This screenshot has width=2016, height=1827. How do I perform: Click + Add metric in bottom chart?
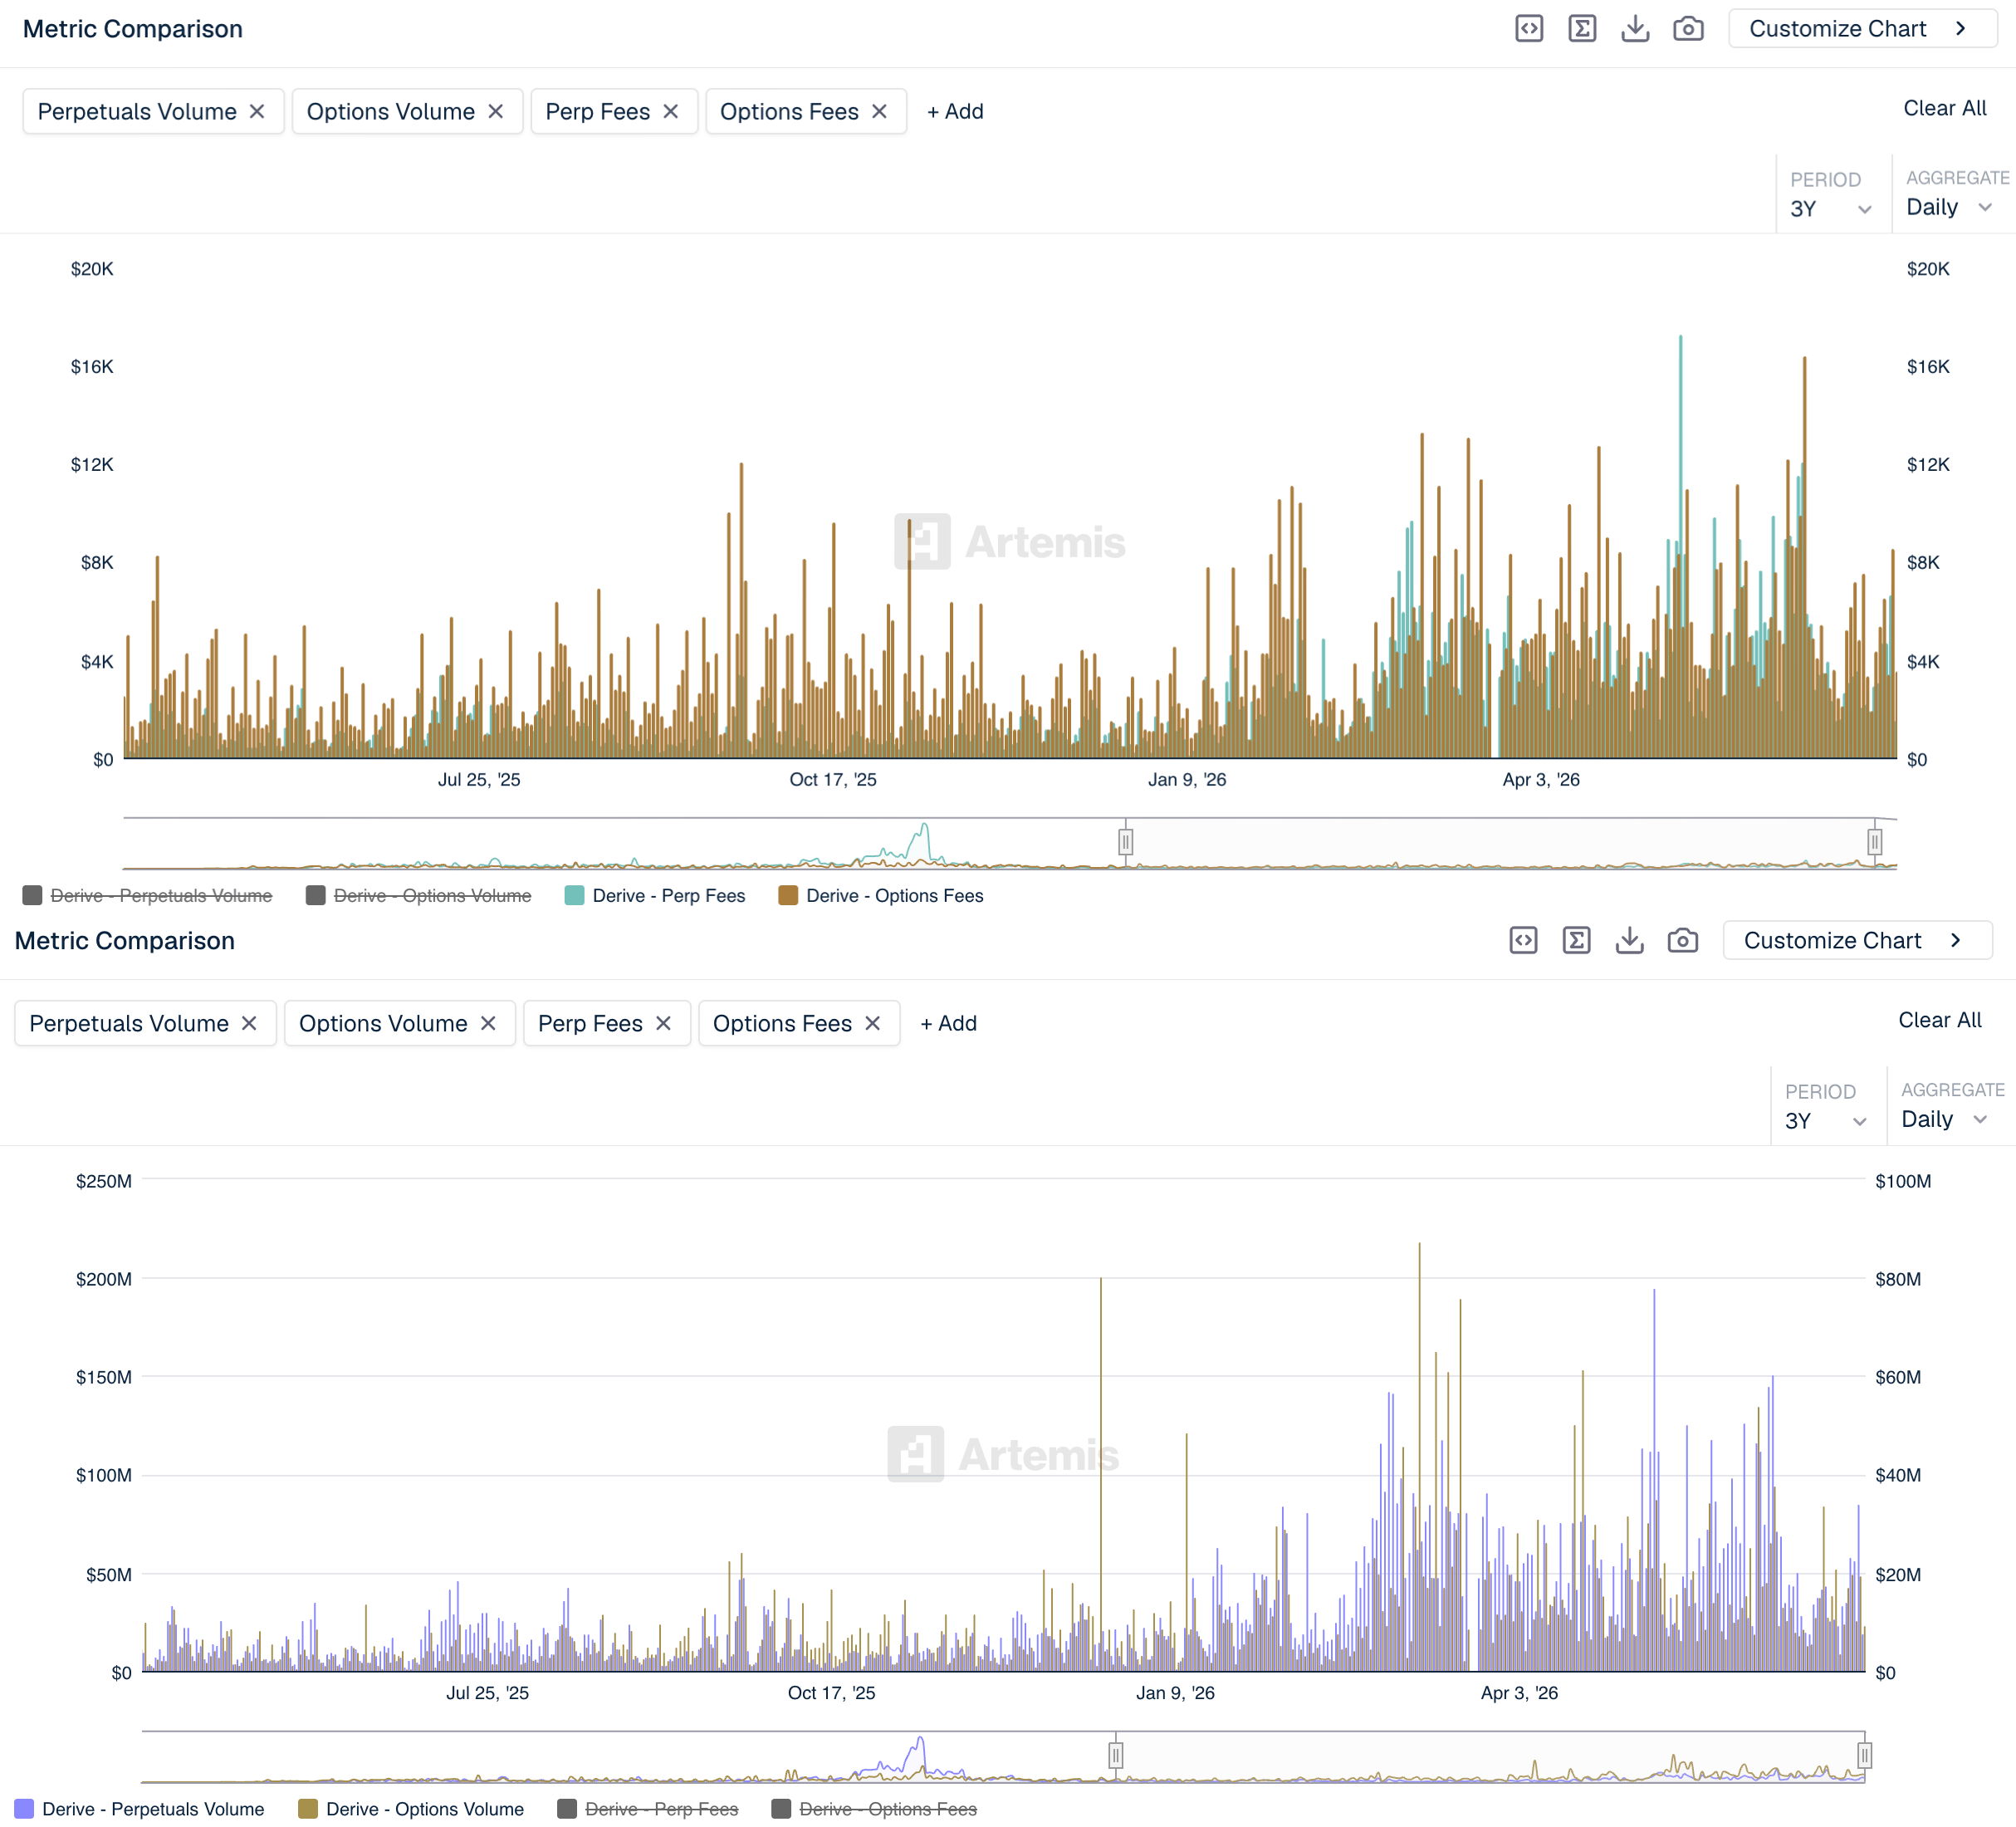[x=948, y=1023]
